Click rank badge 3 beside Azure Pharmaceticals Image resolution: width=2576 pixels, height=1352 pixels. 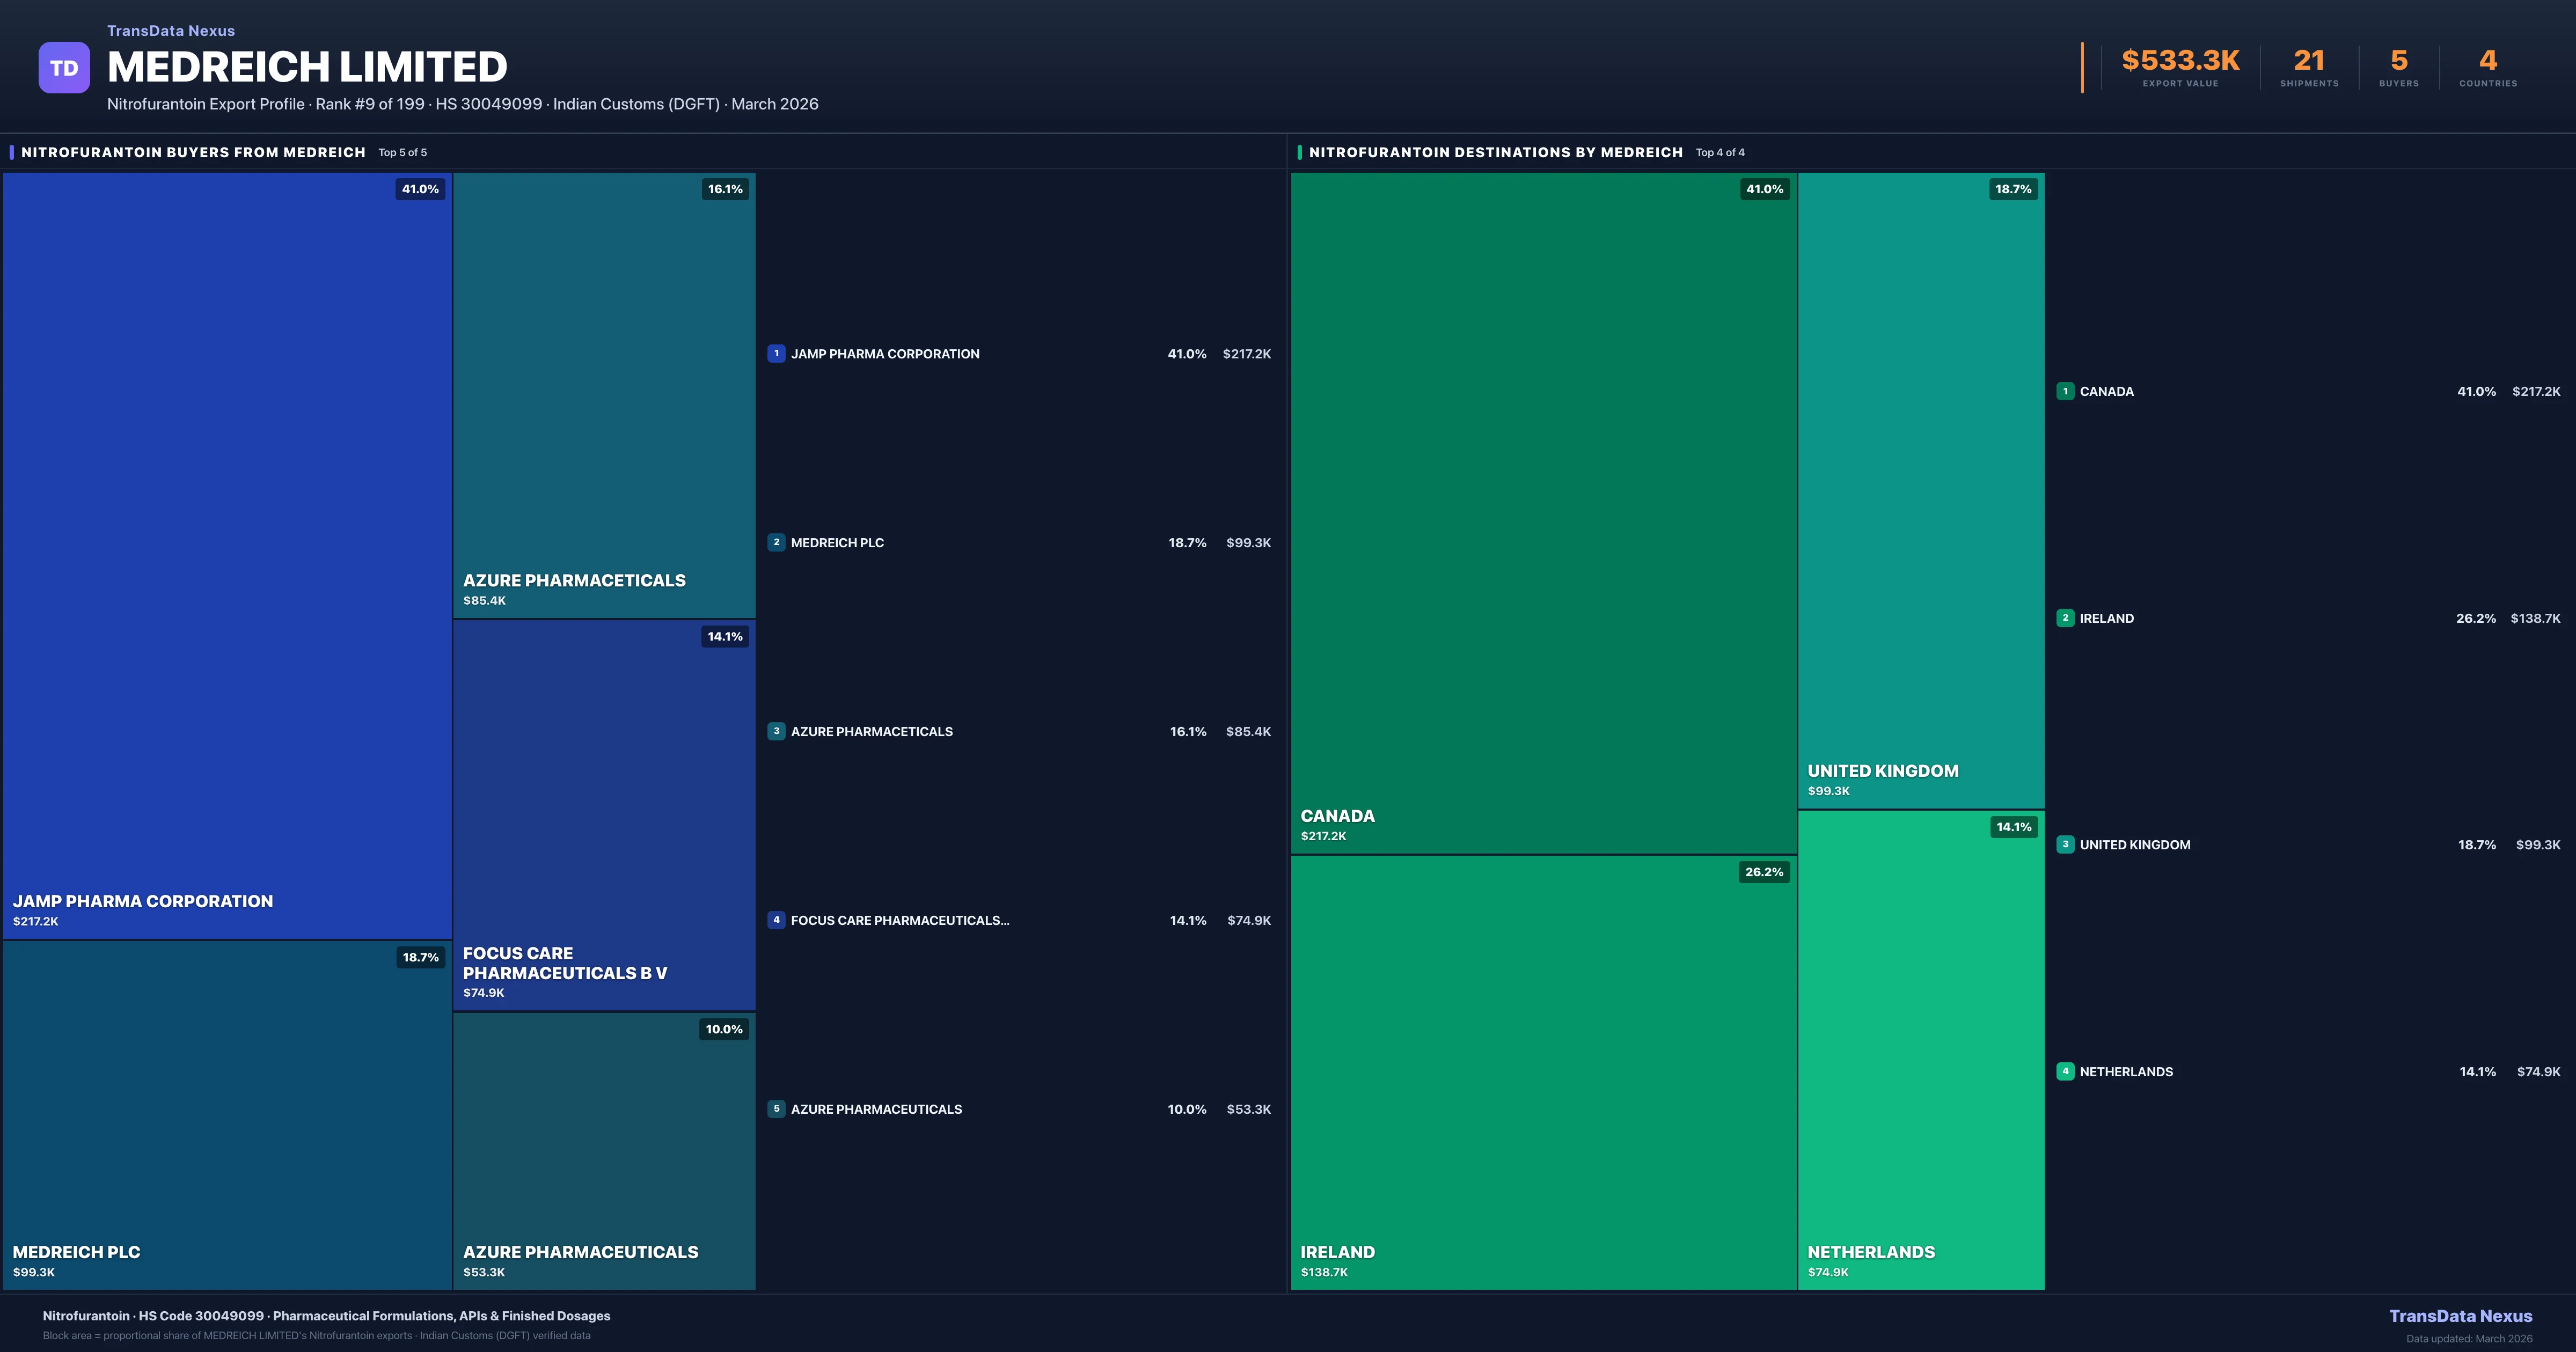pyautogui.click(x=776, y=731)
